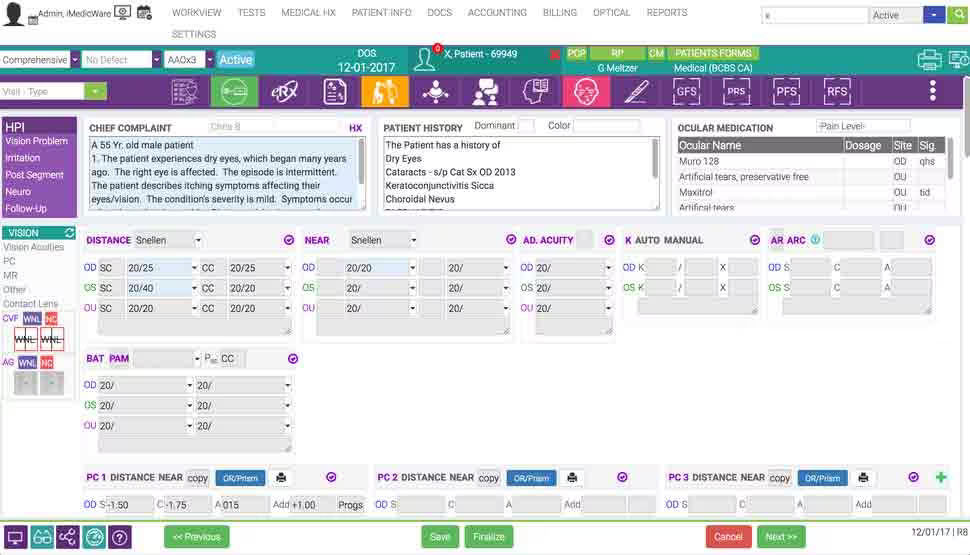Open the Visit Type dropdown
This screenshot has height=555, width=970.
coord(95,92)
